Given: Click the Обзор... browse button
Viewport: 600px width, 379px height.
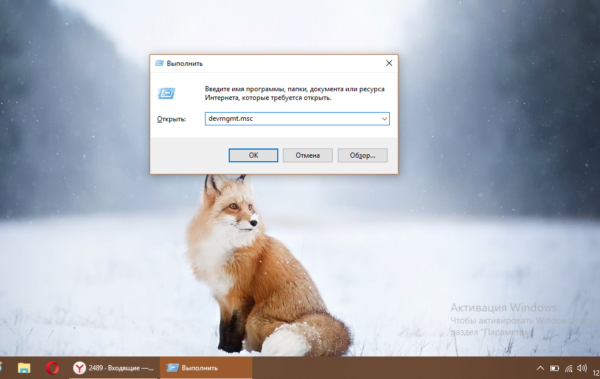Looking at the screenshot, I should (362, 155).
